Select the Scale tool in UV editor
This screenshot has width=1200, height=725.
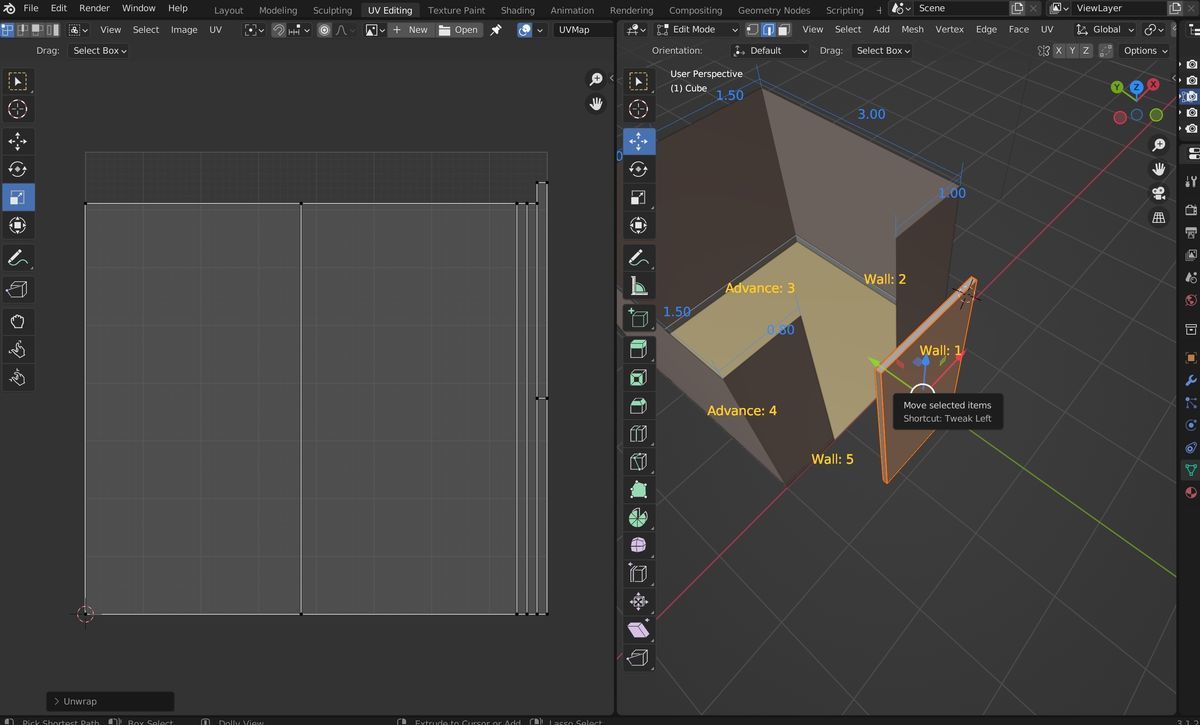point(18,197)
